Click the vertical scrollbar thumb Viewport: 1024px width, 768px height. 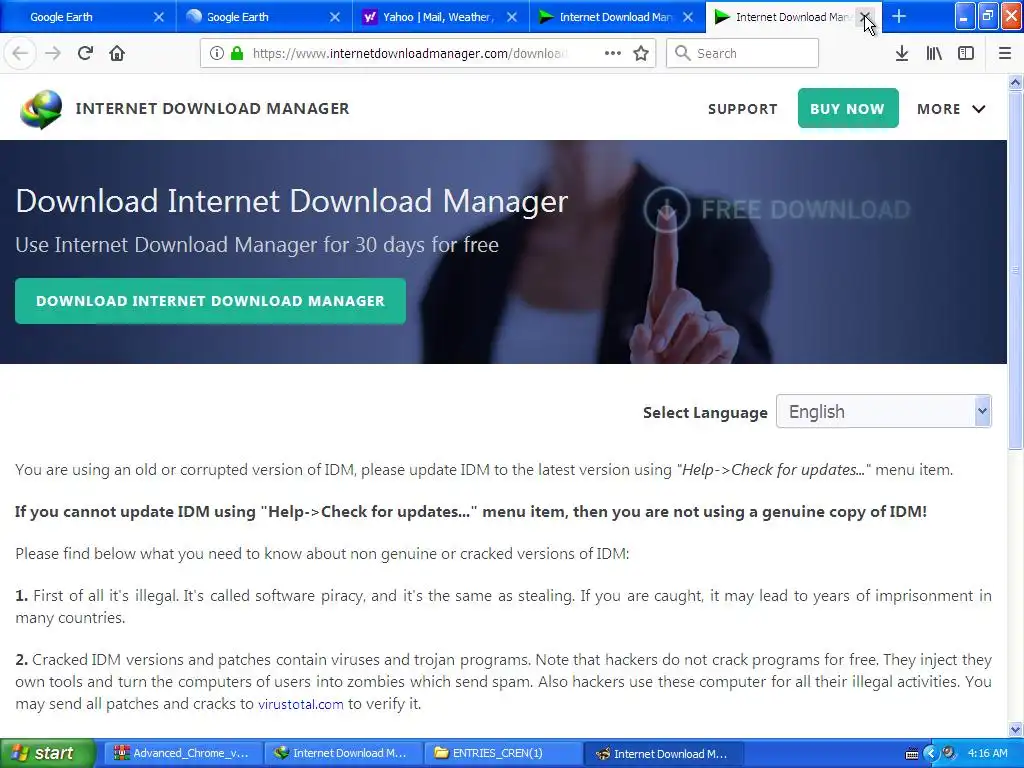point(1015,270)
